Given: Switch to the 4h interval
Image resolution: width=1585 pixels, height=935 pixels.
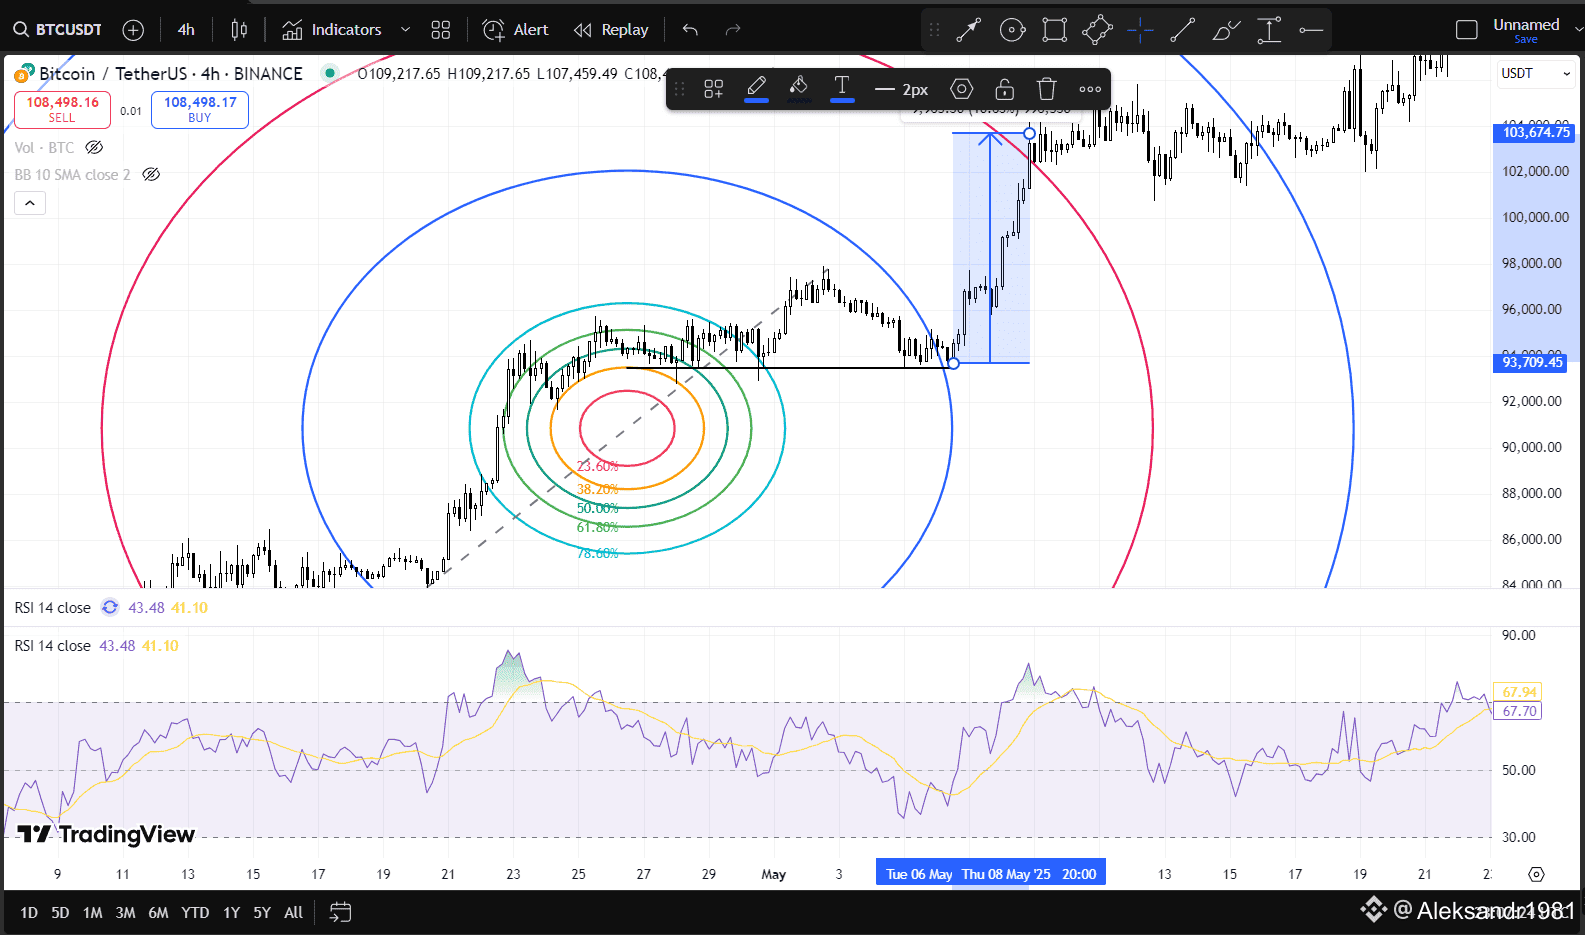Looking at the screenshot, I should tap(186, 30).
